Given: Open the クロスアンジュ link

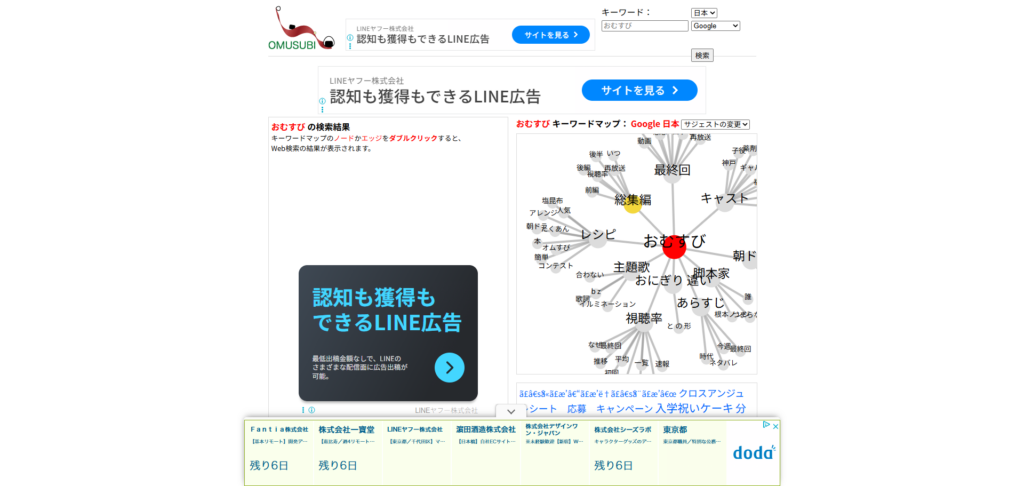Looking at the screenshot, I should (x=711, y=393).
